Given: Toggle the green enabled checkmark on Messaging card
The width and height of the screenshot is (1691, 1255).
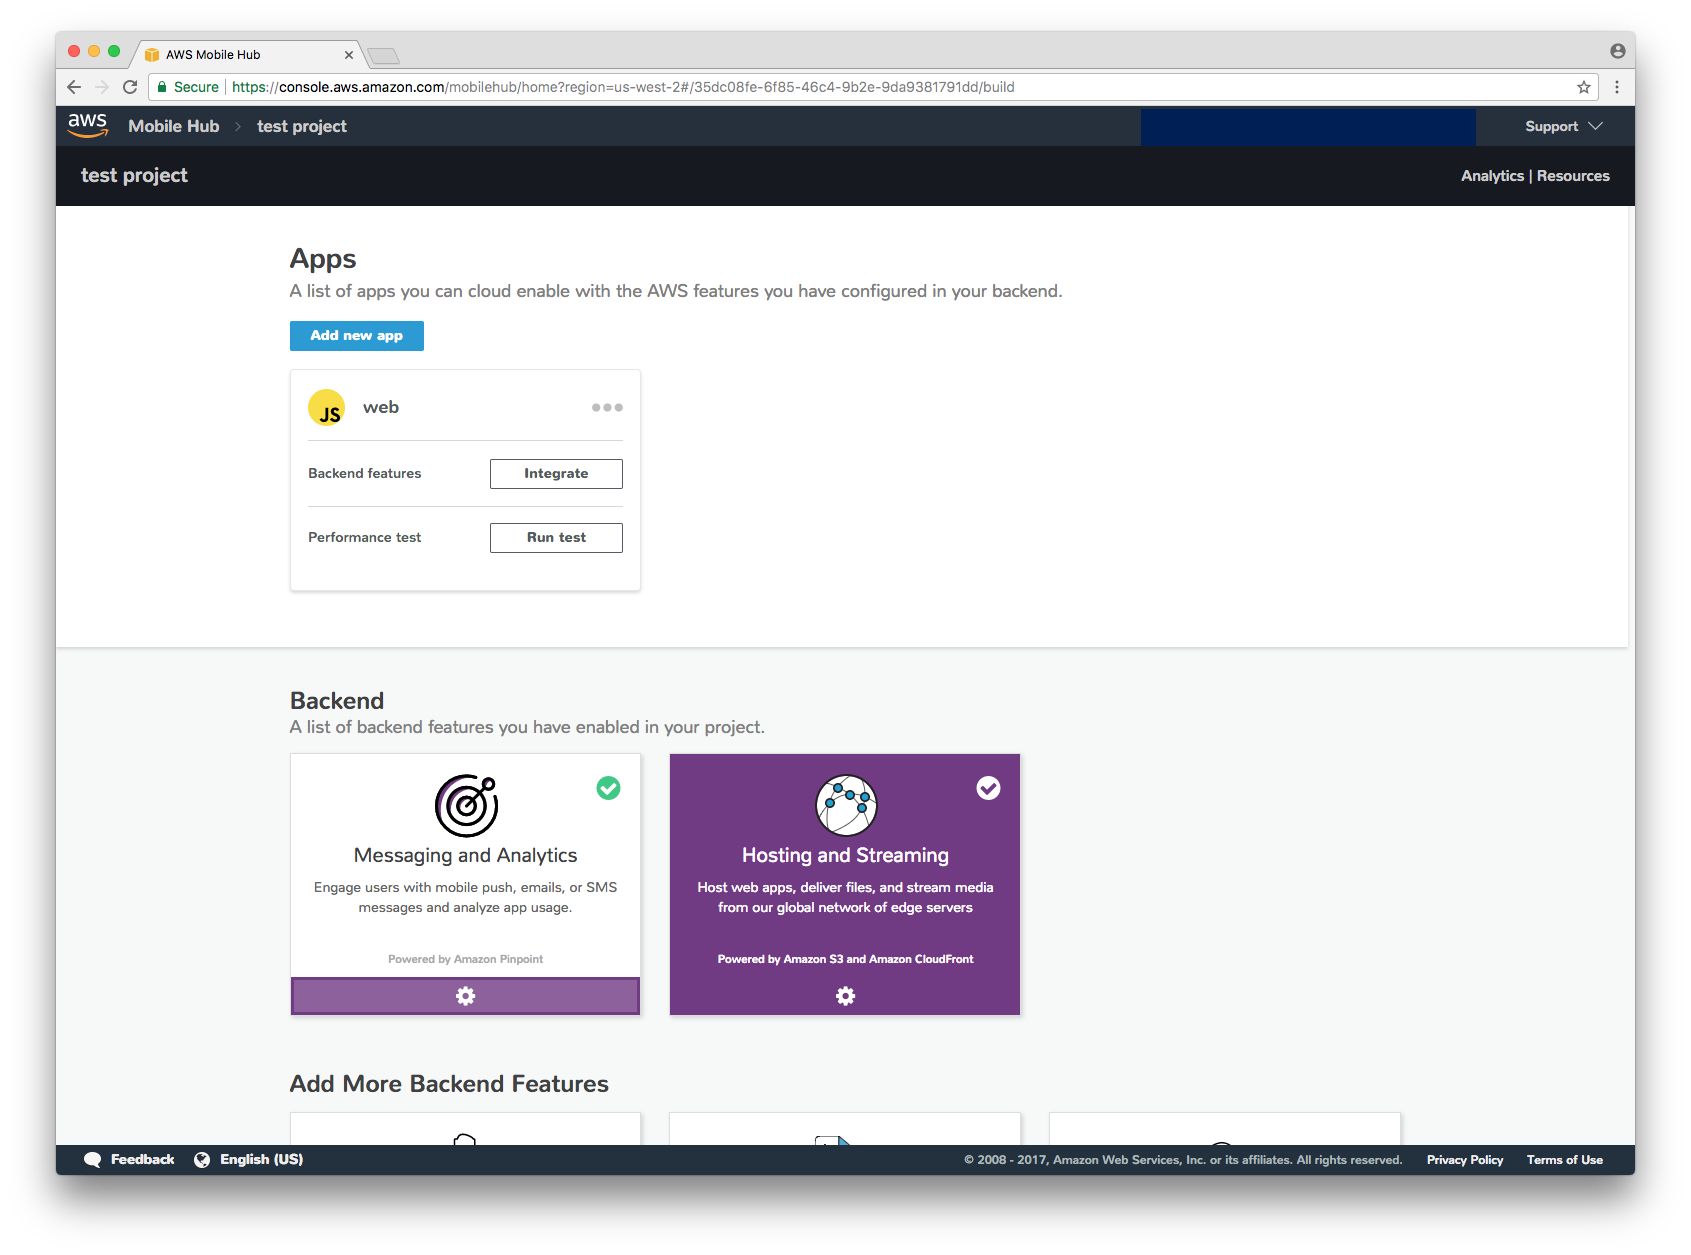Looking at the screenshot, I should [x=608, y=788].
